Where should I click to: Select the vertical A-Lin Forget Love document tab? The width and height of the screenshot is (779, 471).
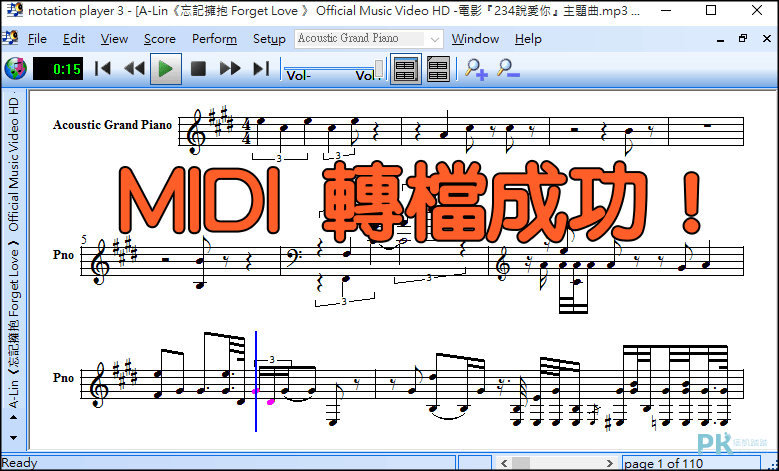tap(13, 249)
